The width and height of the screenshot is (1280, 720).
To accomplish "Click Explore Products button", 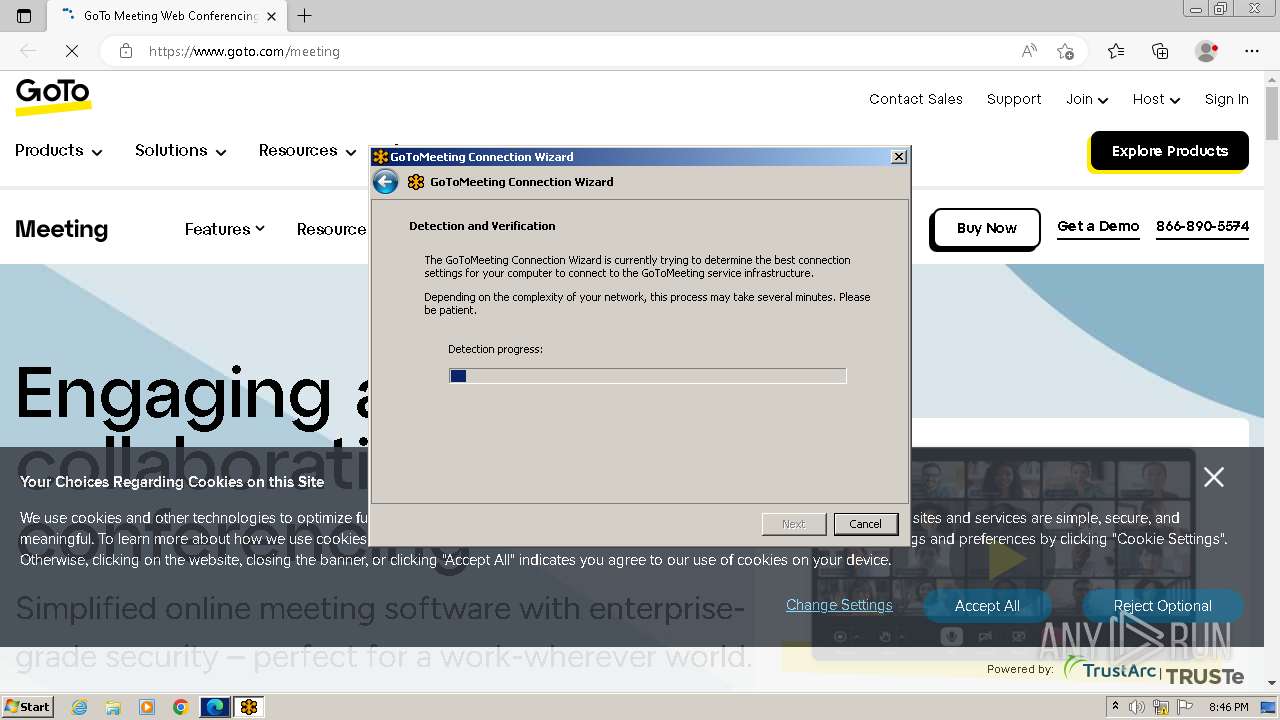I will click(1169, 151).
